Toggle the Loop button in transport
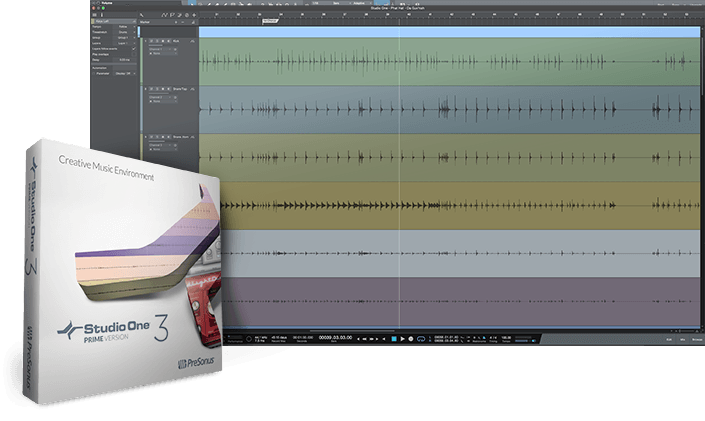The image size is (705, 421). coord(420,340)
